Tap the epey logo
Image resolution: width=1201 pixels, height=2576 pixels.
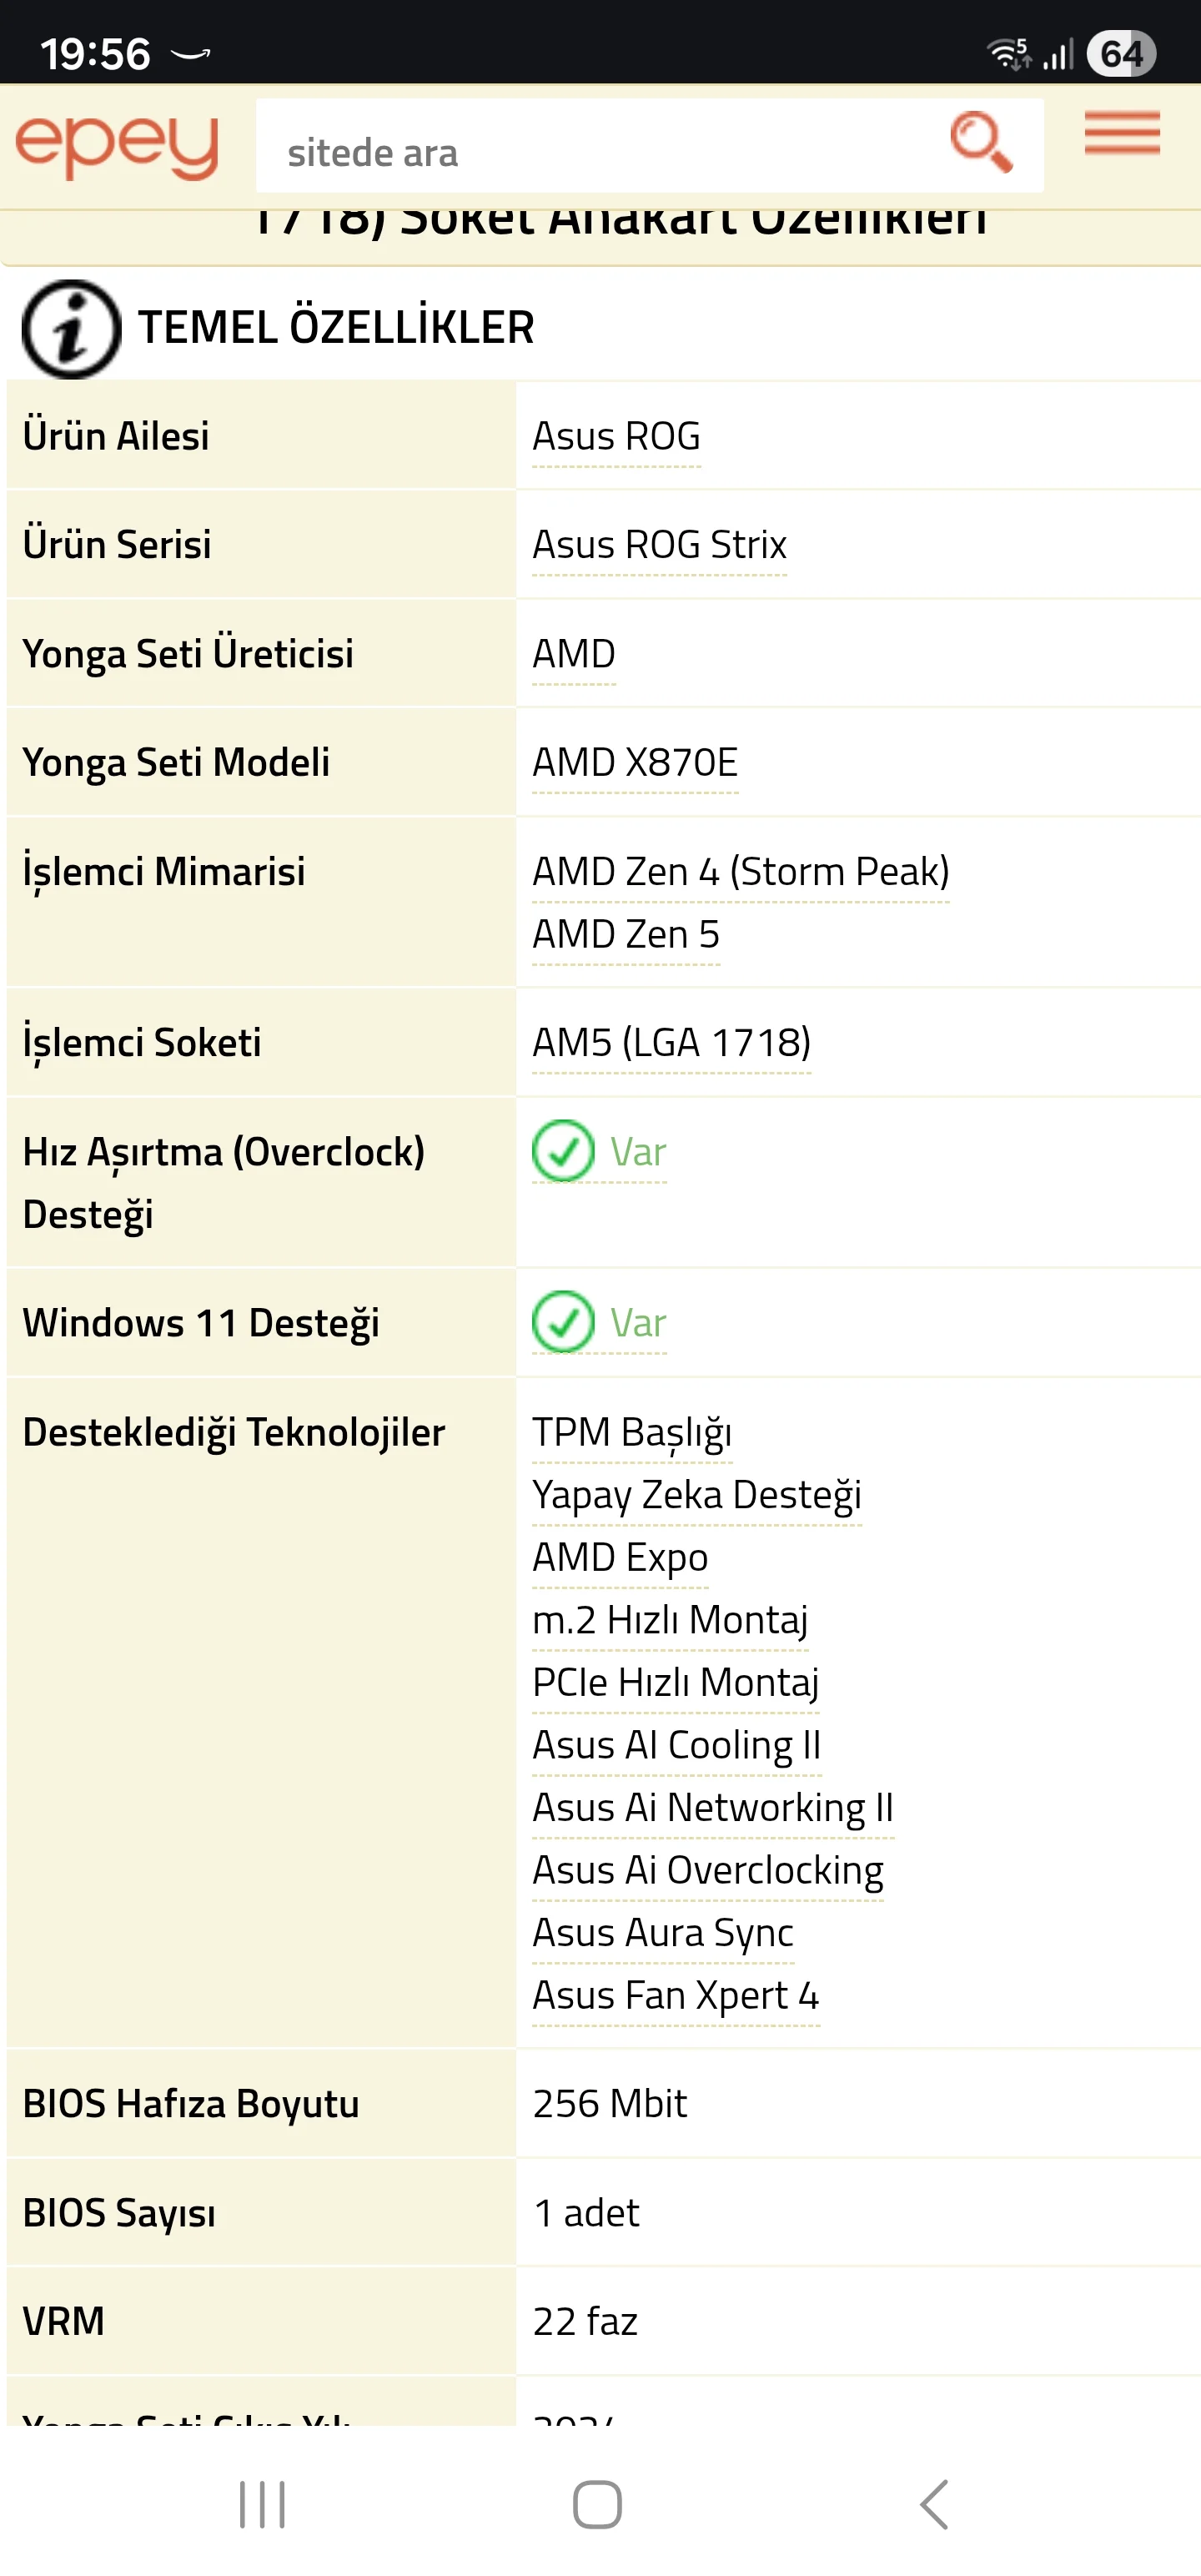coord(116,146)
